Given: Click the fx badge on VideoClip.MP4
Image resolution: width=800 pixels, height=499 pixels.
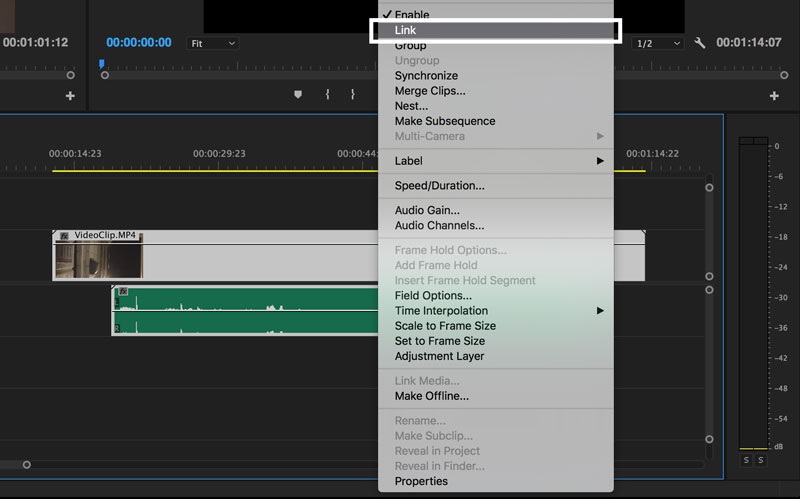Looking at the screenshot, I should [64, 236].
